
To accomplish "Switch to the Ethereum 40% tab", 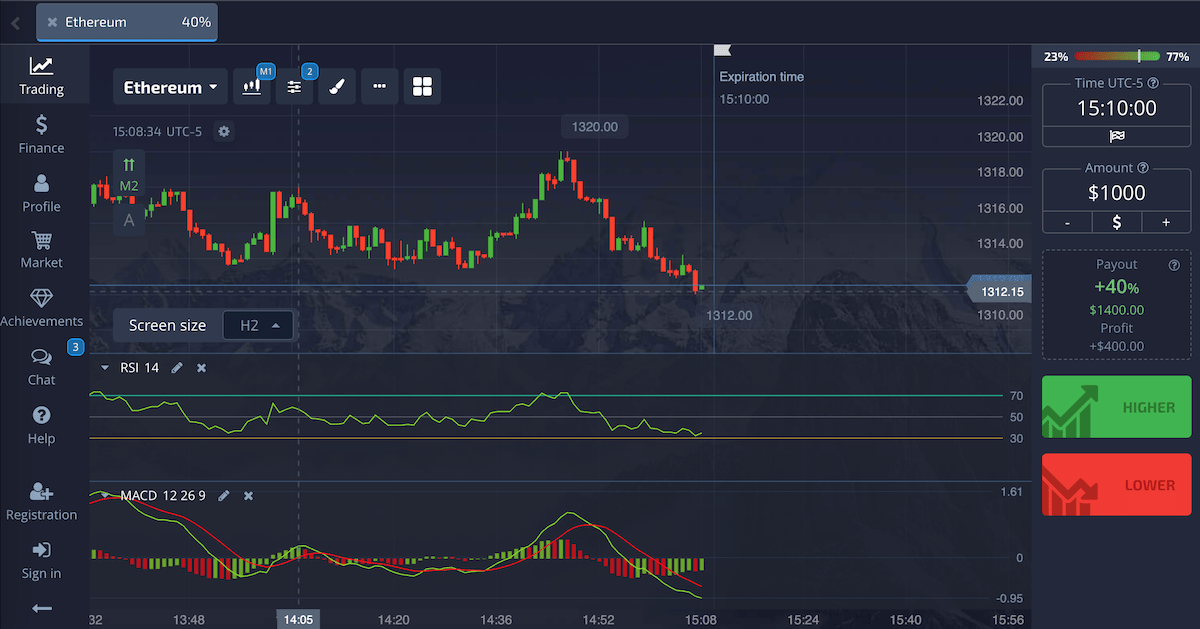I will (x=127, y=21).
